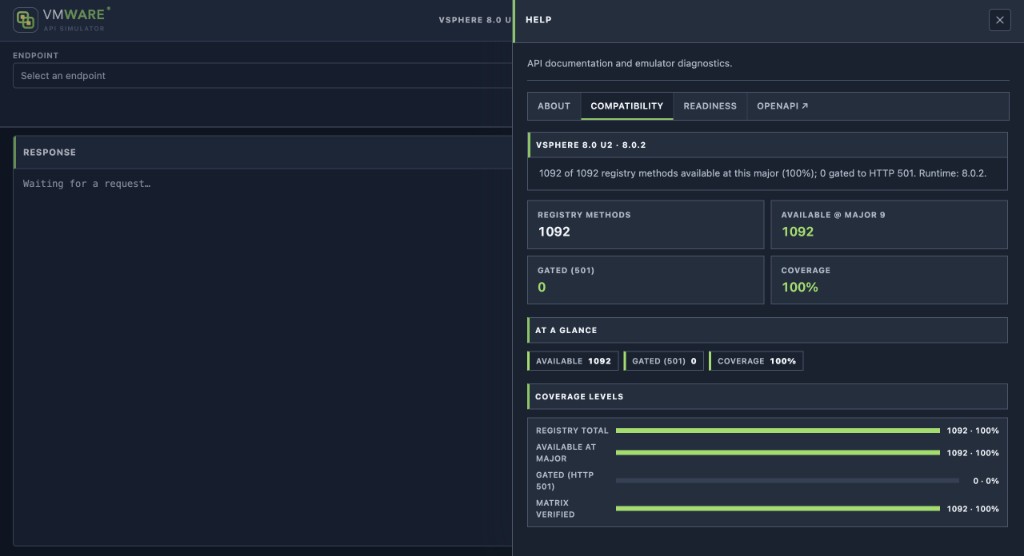The width and height of the screenshot is (1024, 556).
Task: Click the Gated (HTTP 501) empty coverage bar
Action: [x=787, y=481]
